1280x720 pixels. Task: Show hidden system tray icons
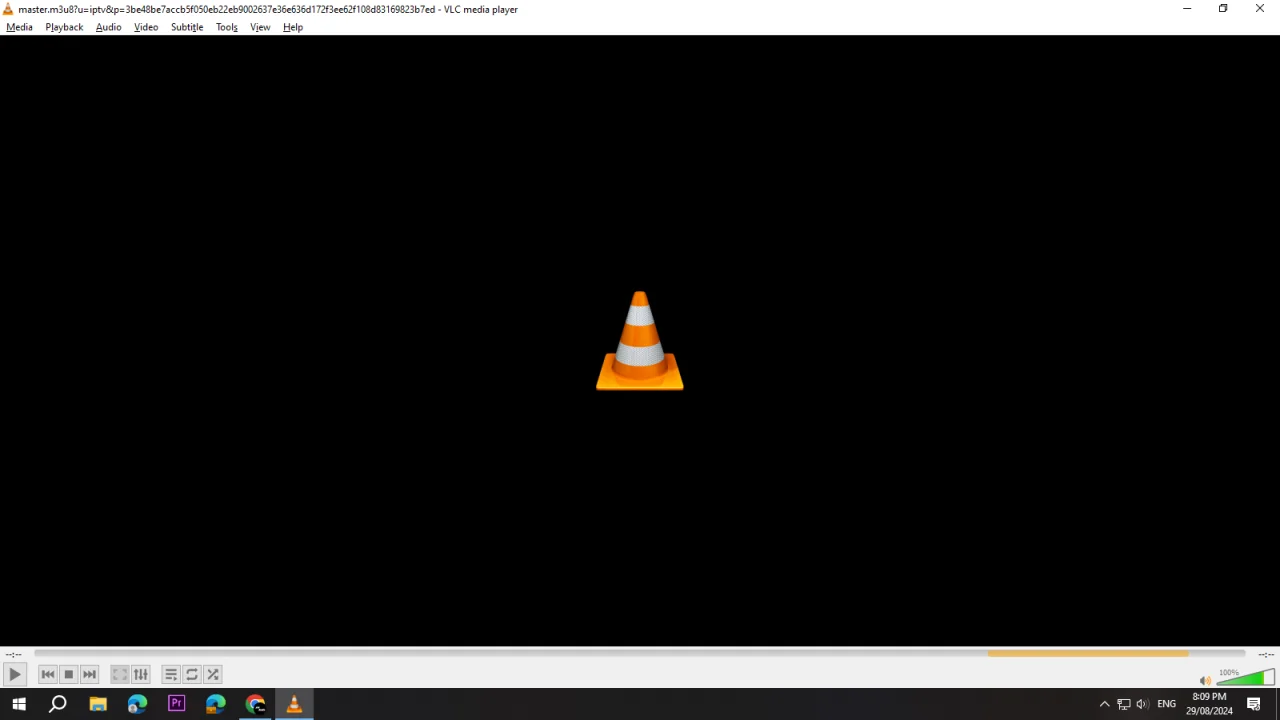point(1104,704)
